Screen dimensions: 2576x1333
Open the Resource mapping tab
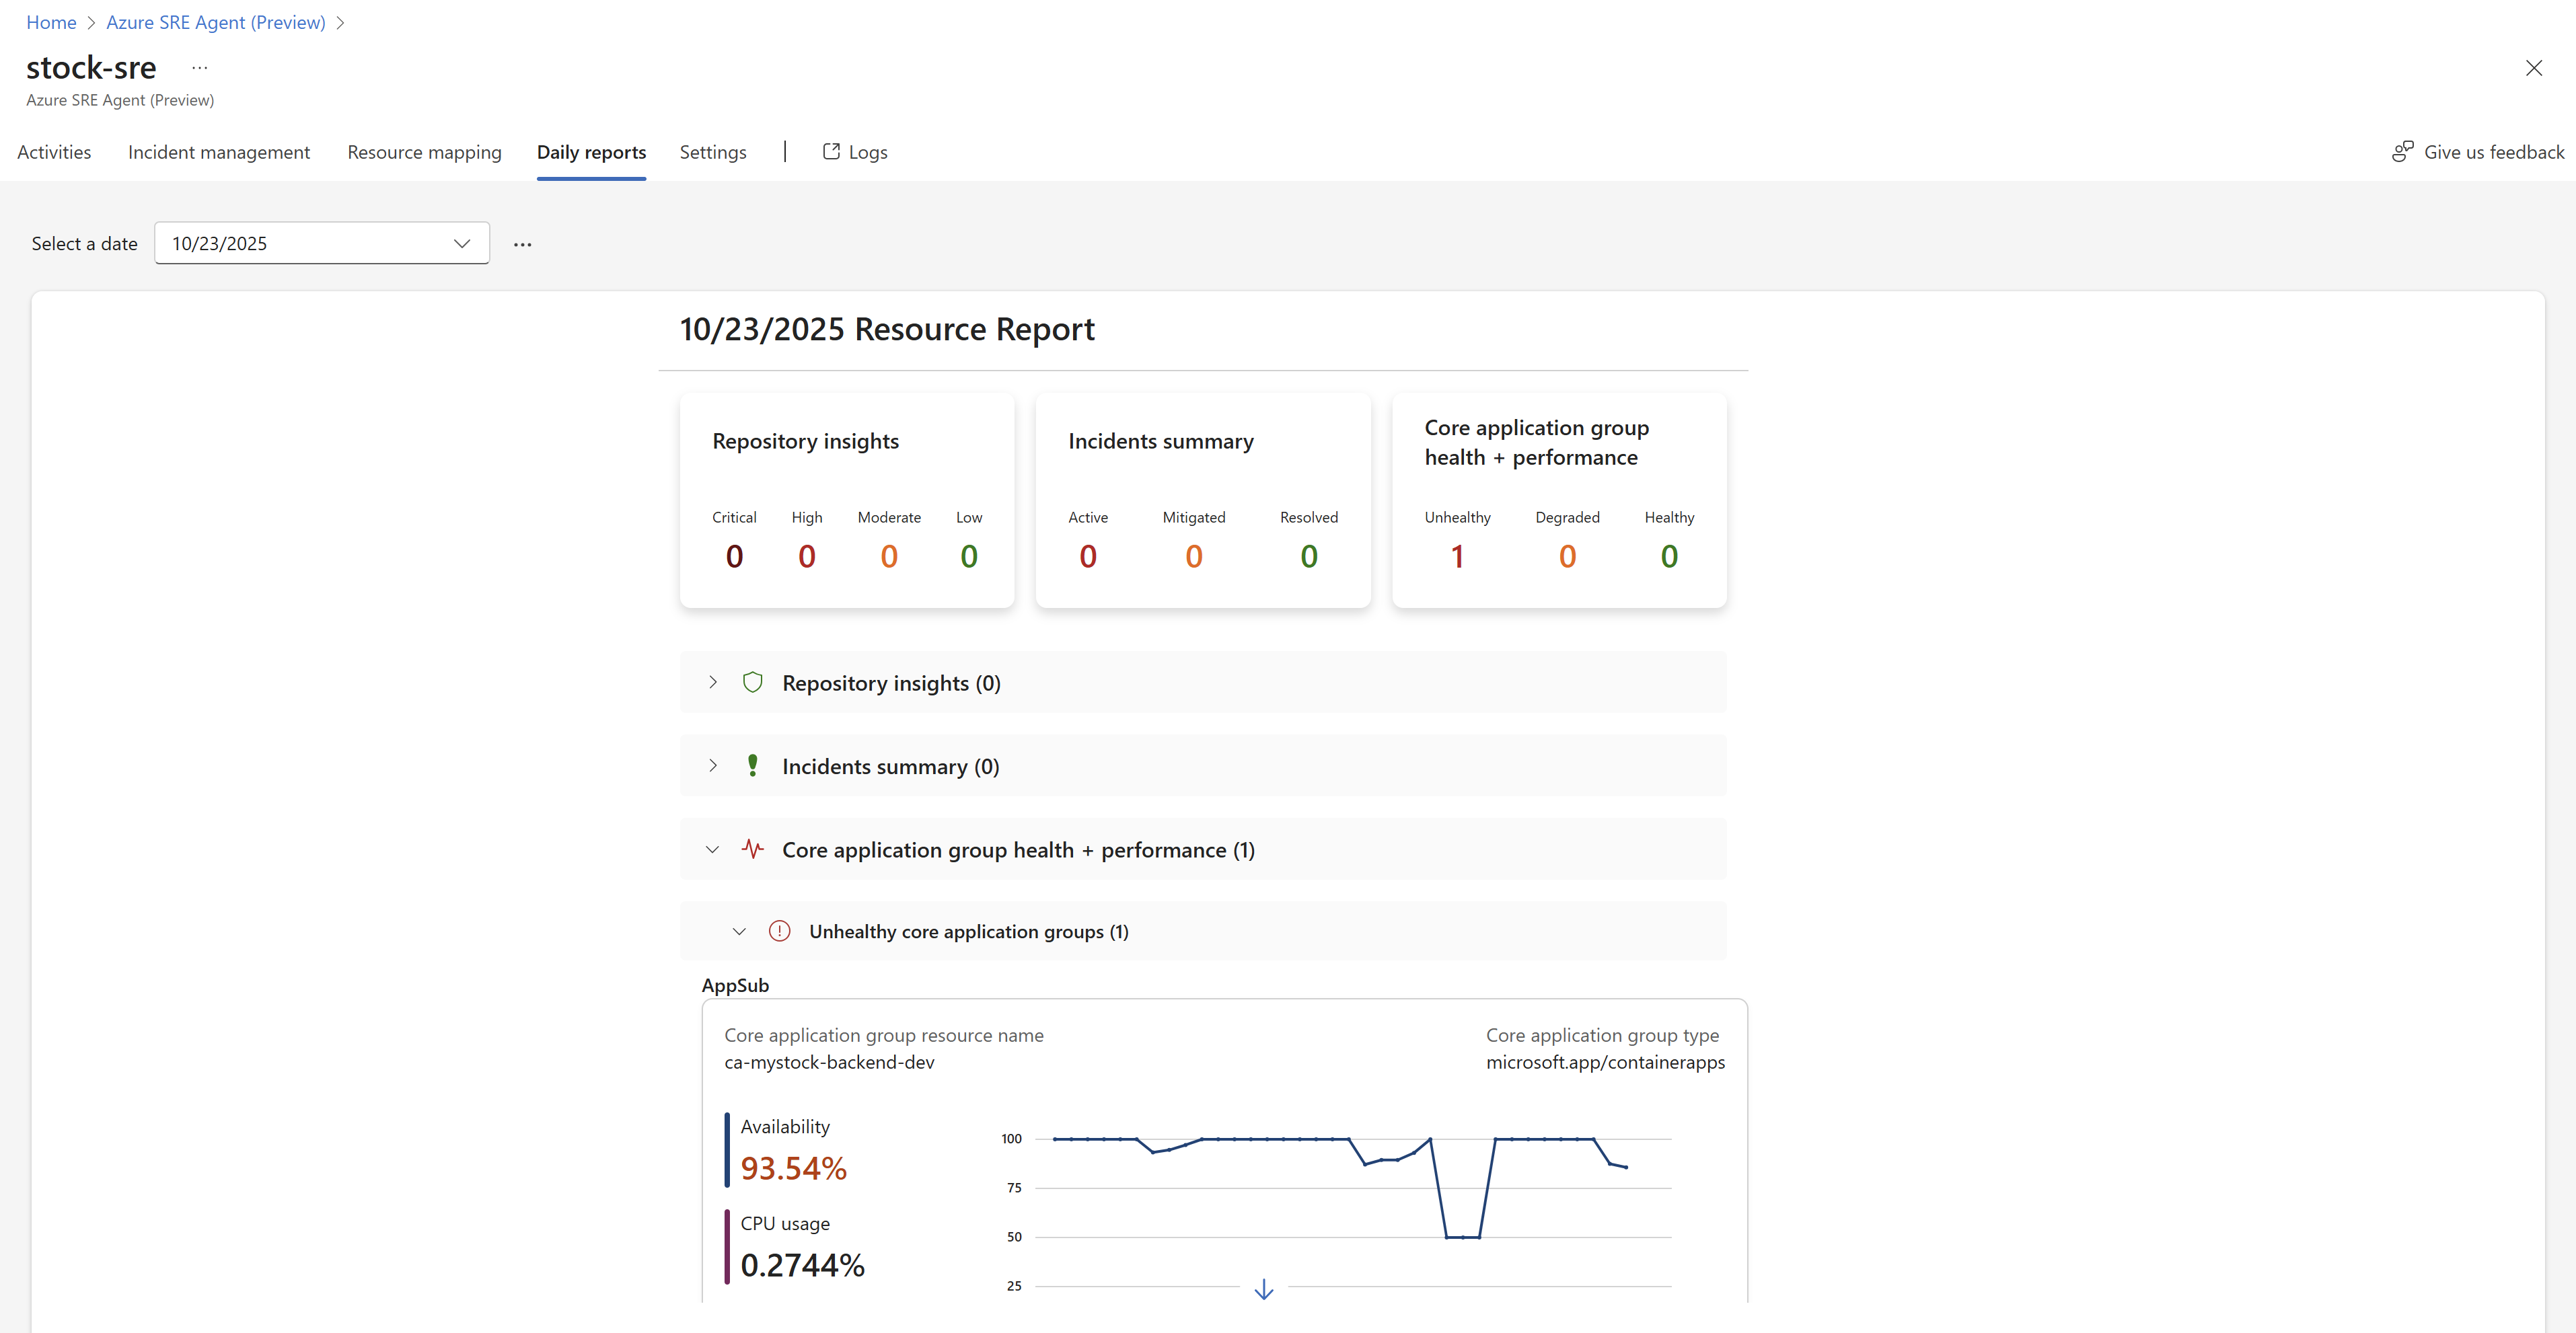coord(424,152)
